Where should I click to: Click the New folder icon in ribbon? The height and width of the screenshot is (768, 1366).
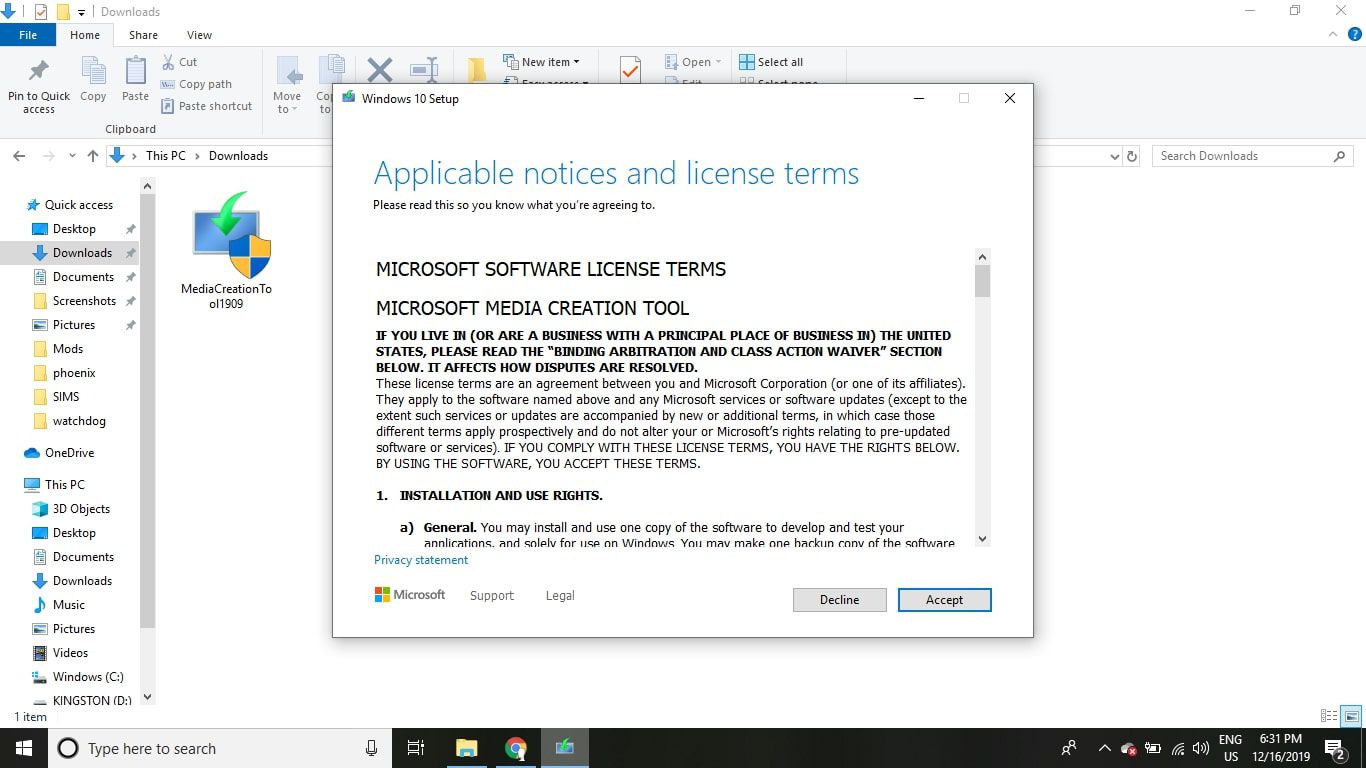pyautogui.click(x=477, y=70)
